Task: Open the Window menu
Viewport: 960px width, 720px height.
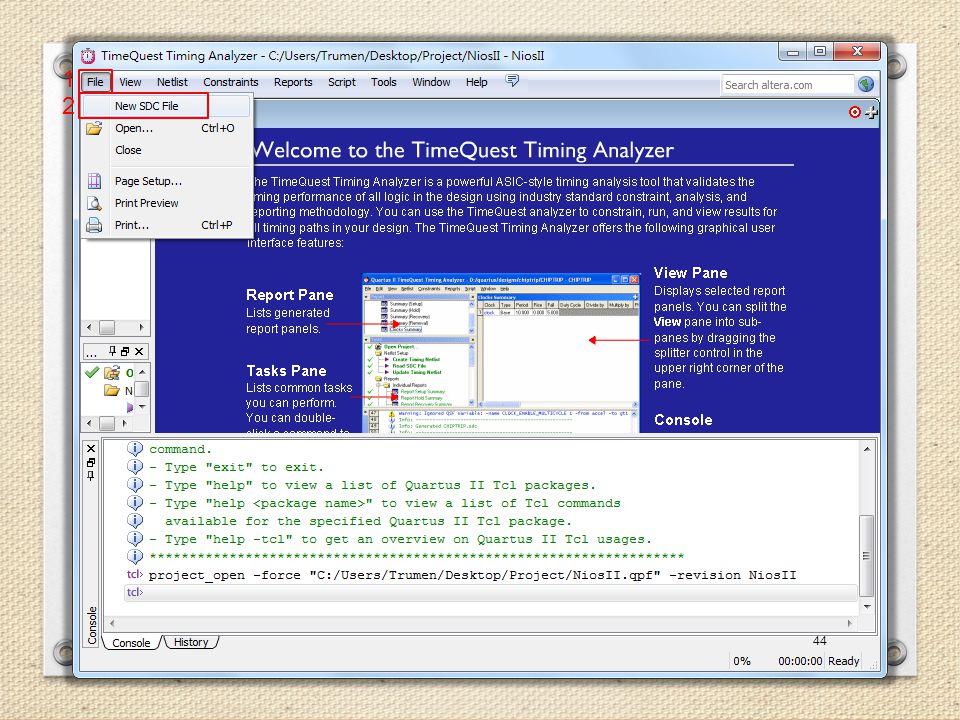Action: pyautogui.click(x=431, y=82)
